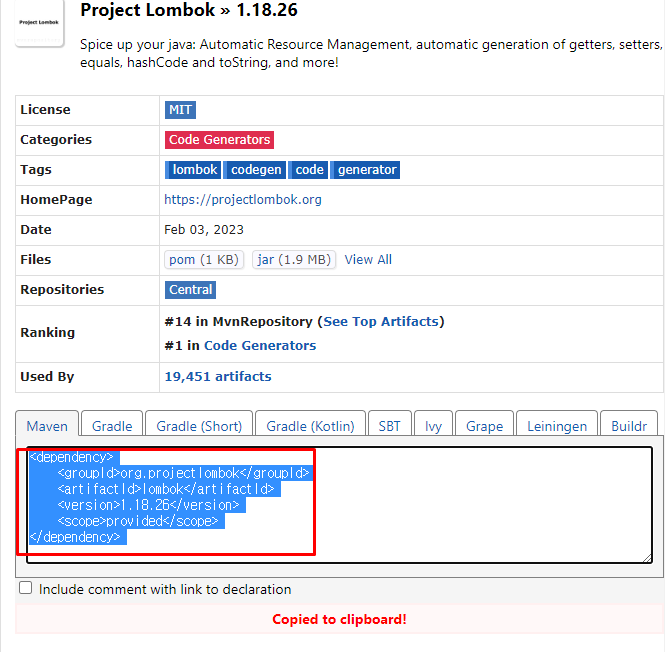Switch to the Leiningen tab

click(x=557, y=425)
